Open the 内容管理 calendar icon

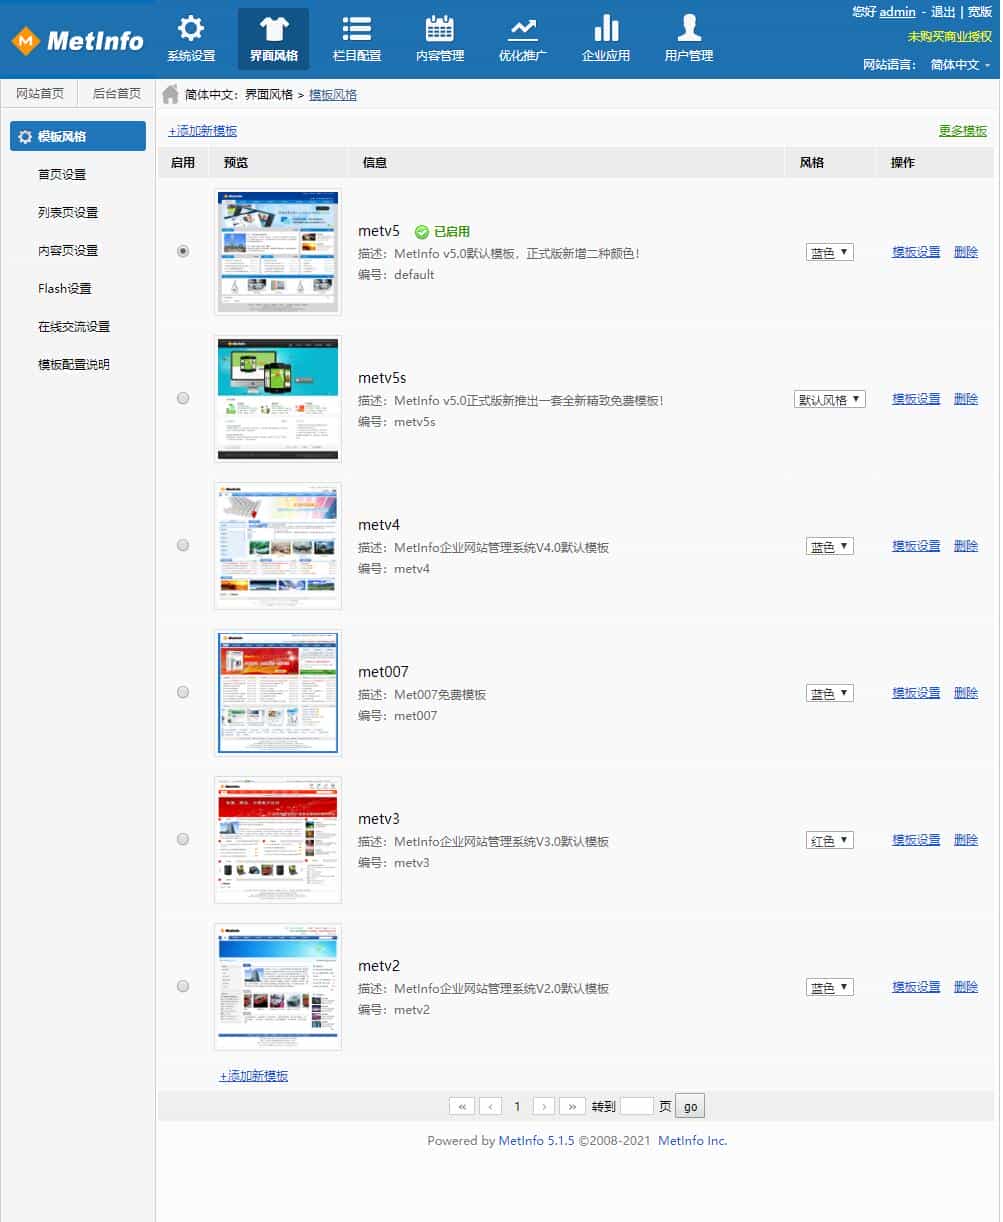[439, 28]
